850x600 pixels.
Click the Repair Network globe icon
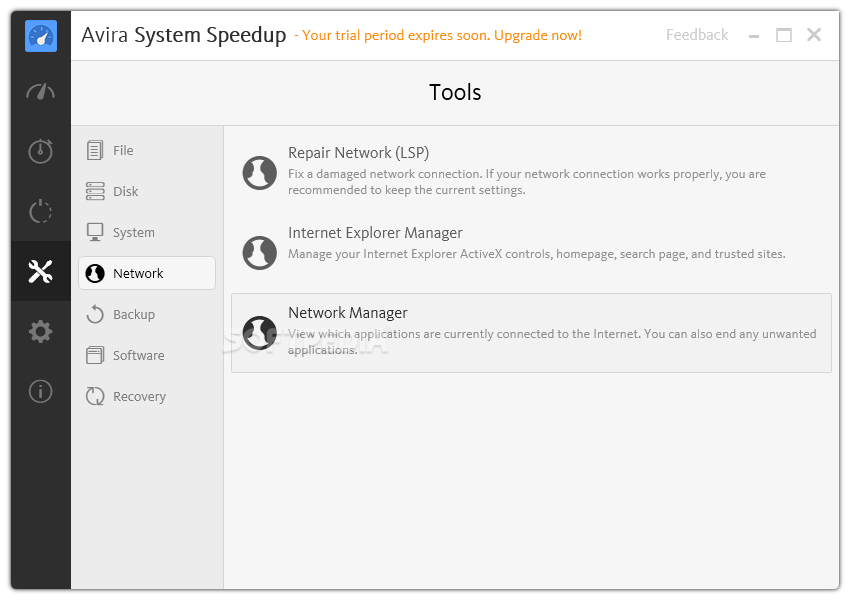pyautogui.click(x=260, y=173)
